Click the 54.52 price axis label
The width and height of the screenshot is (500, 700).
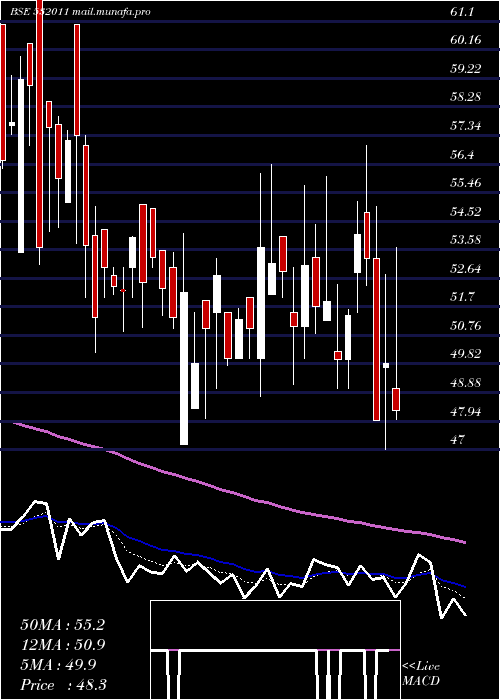(466, 212)
